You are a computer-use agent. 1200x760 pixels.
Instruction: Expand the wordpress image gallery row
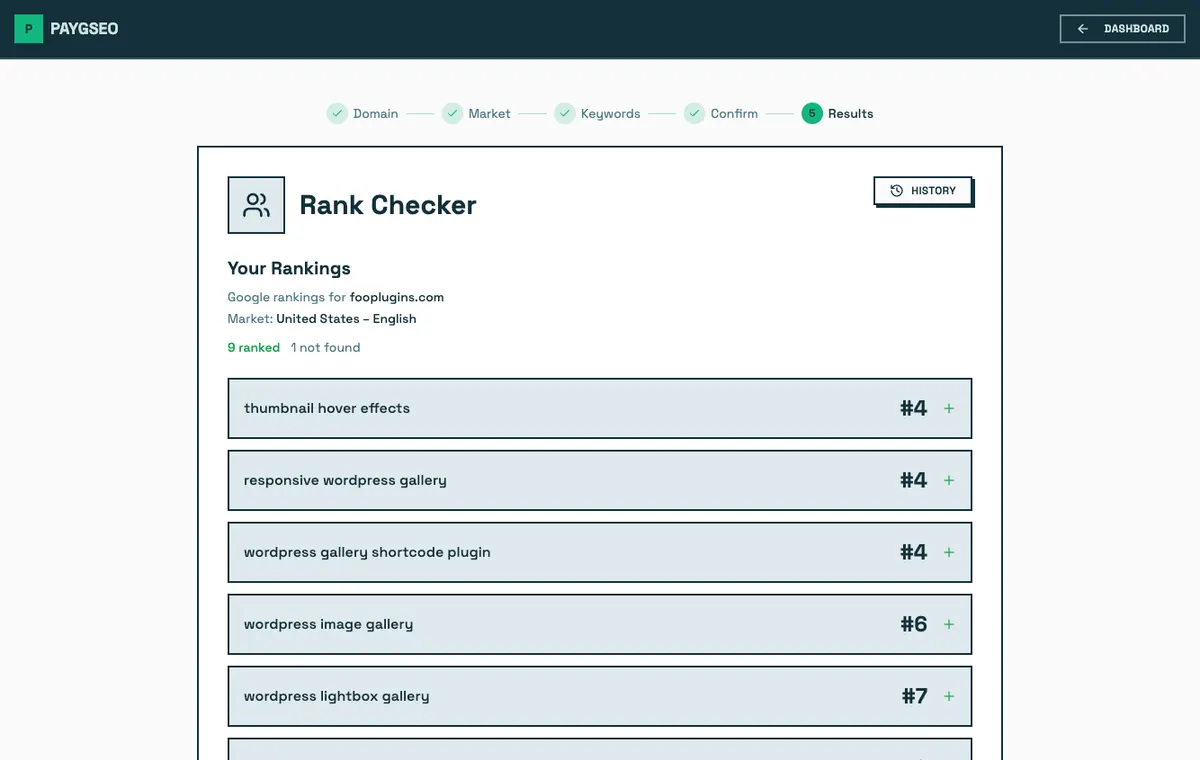coord(949,624)
